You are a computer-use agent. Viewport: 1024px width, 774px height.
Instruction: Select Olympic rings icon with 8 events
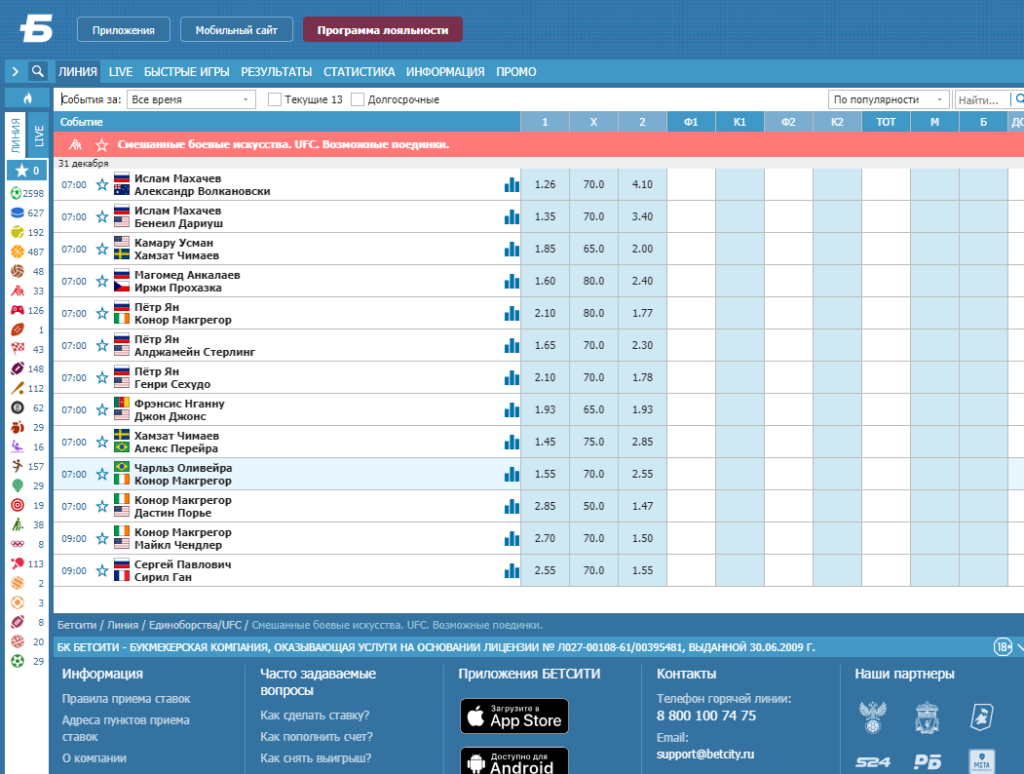17,544
